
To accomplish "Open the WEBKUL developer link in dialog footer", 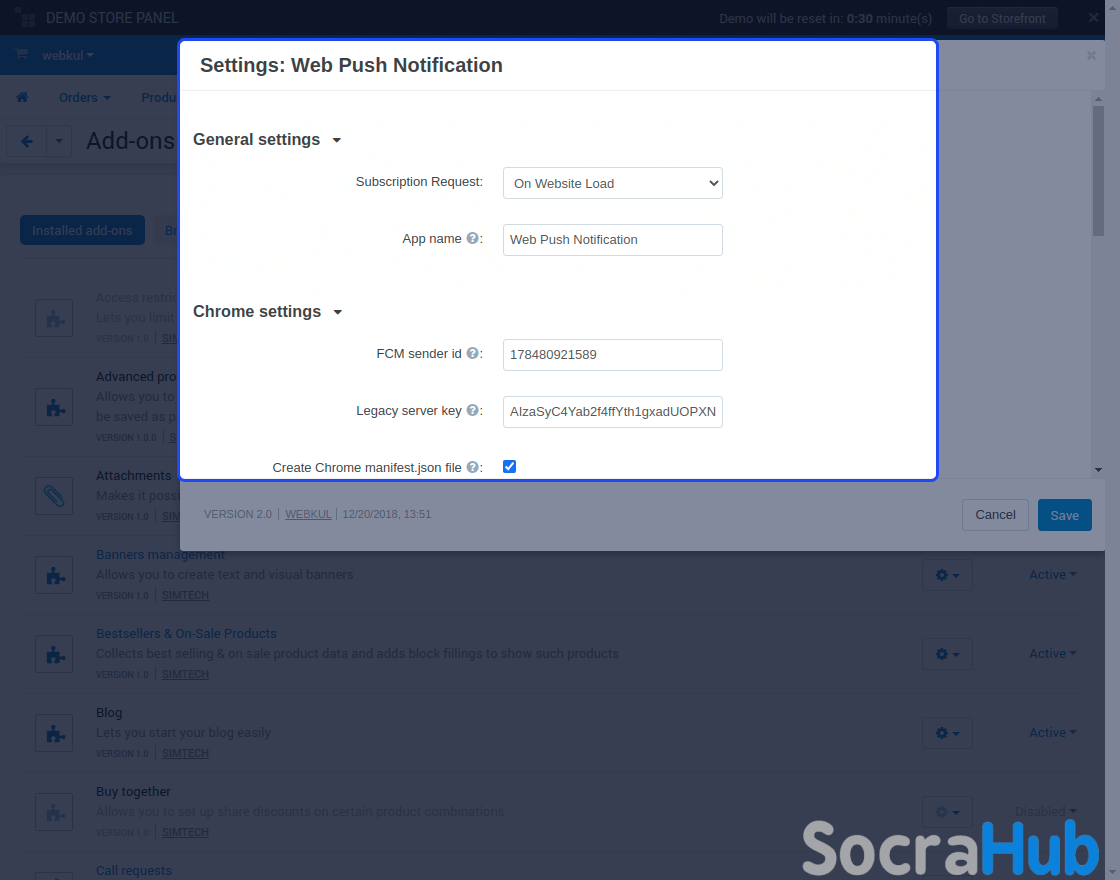I will click(308, 514).
